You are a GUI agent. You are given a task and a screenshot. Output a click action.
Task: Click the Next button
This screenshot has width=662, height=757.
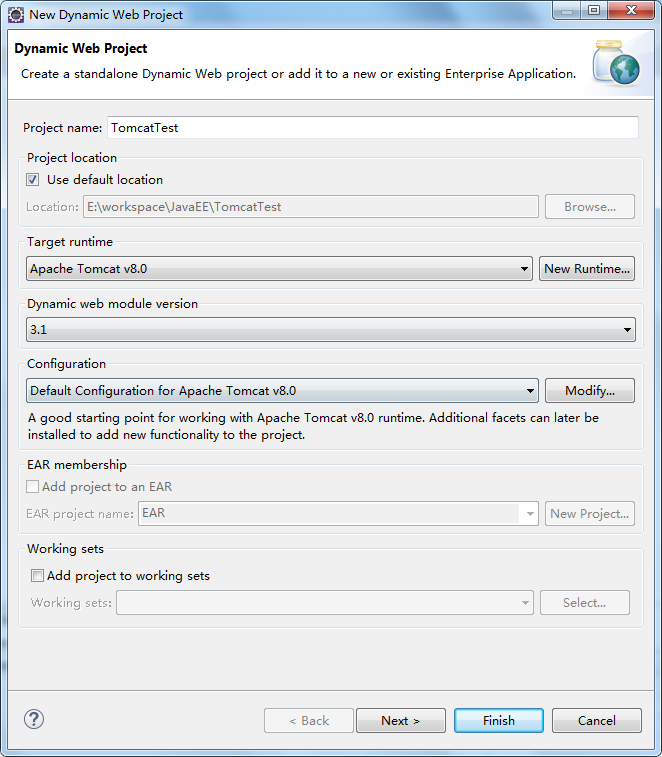(400, 720)
